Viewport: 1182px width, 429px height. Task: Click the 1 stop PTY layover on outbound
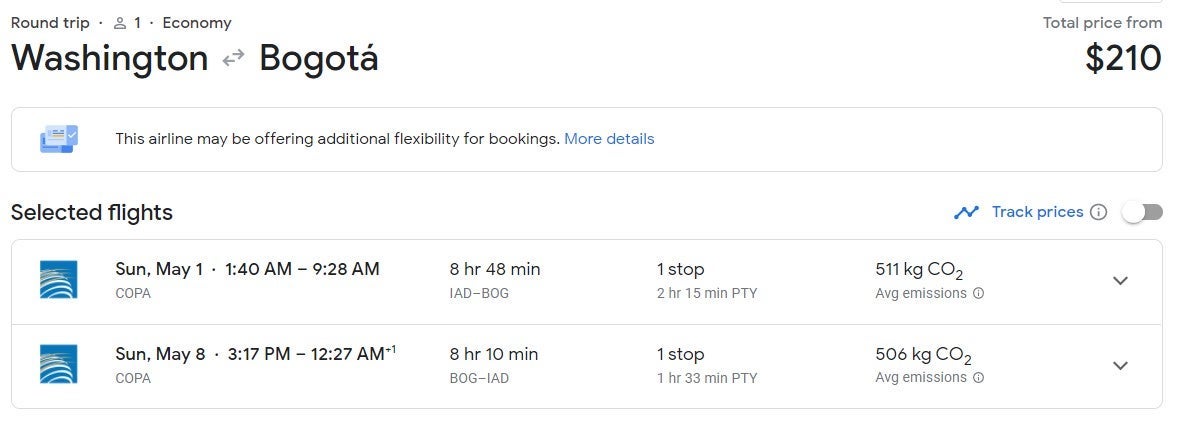[x=706, y=280]
